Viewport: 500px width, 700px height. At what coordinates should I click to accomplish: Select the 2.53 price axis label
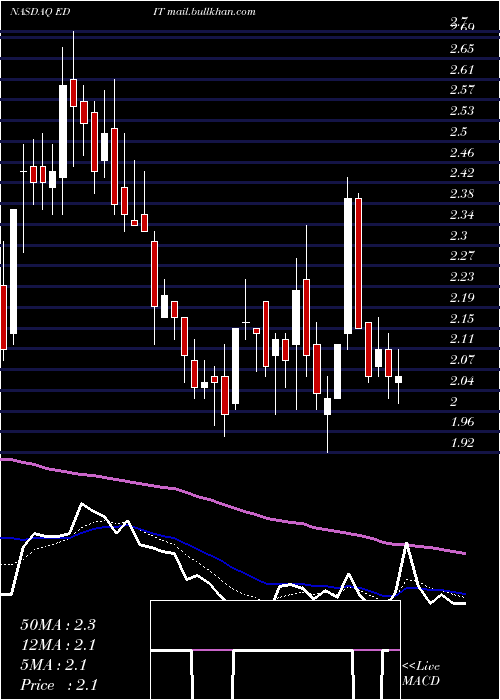pos(462,111)
